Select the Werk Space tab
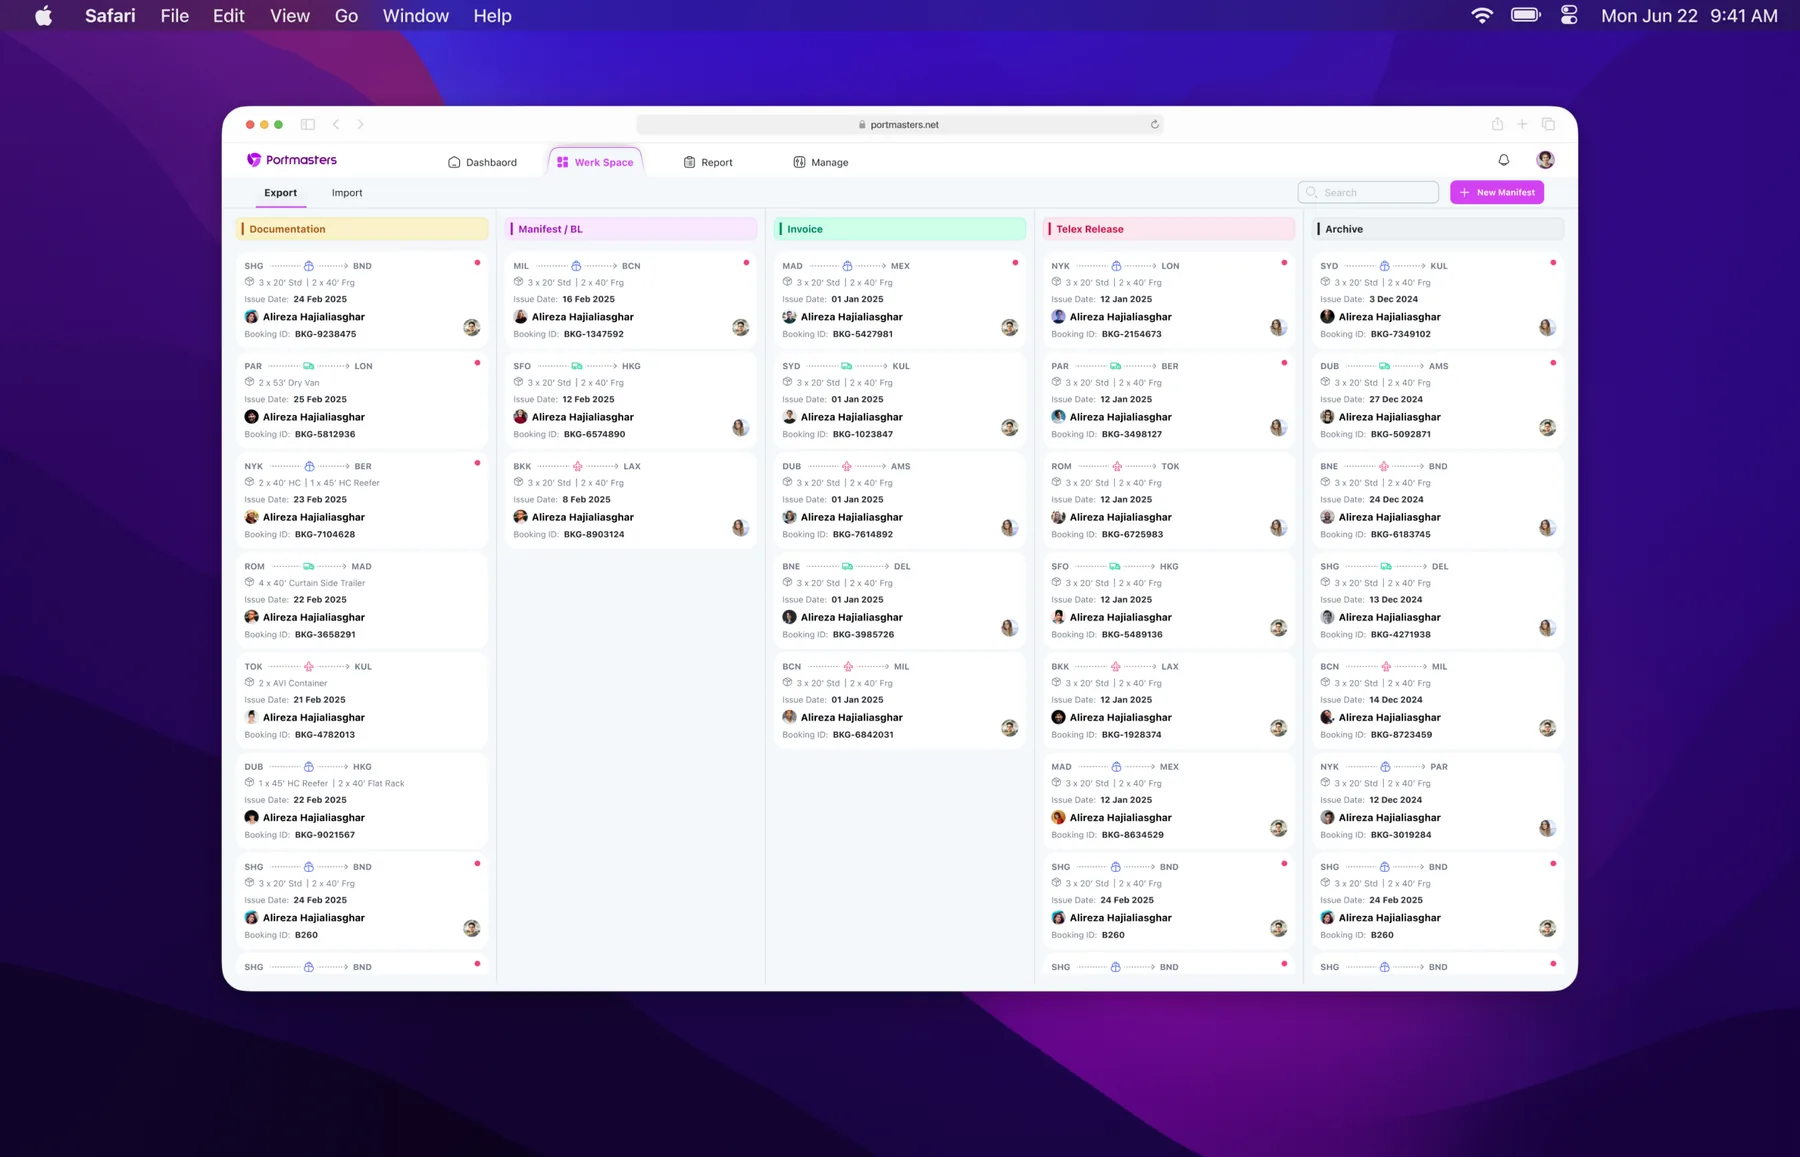The height and width of the screenshot is (1157, 1800). pos(595,162)
